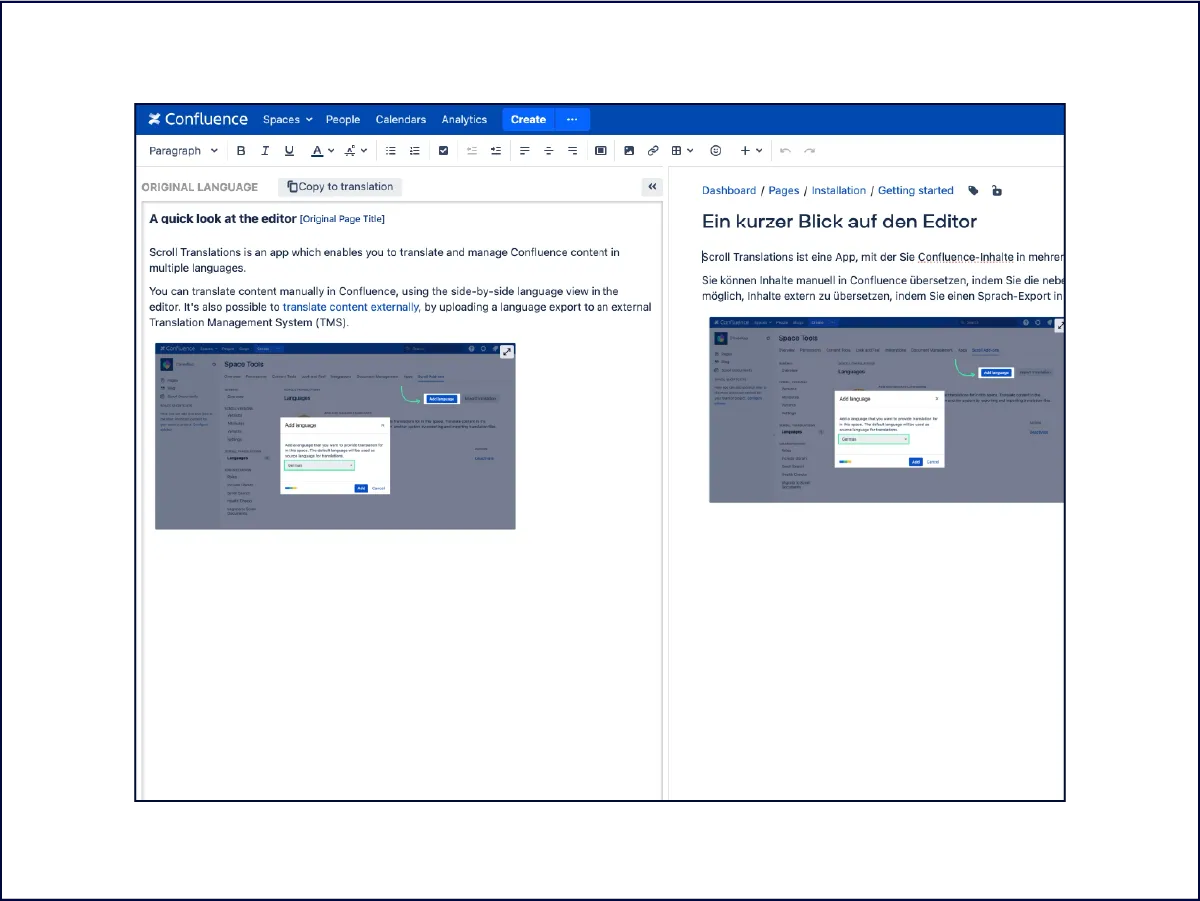Open the text color picker arrow

[331, 151]
